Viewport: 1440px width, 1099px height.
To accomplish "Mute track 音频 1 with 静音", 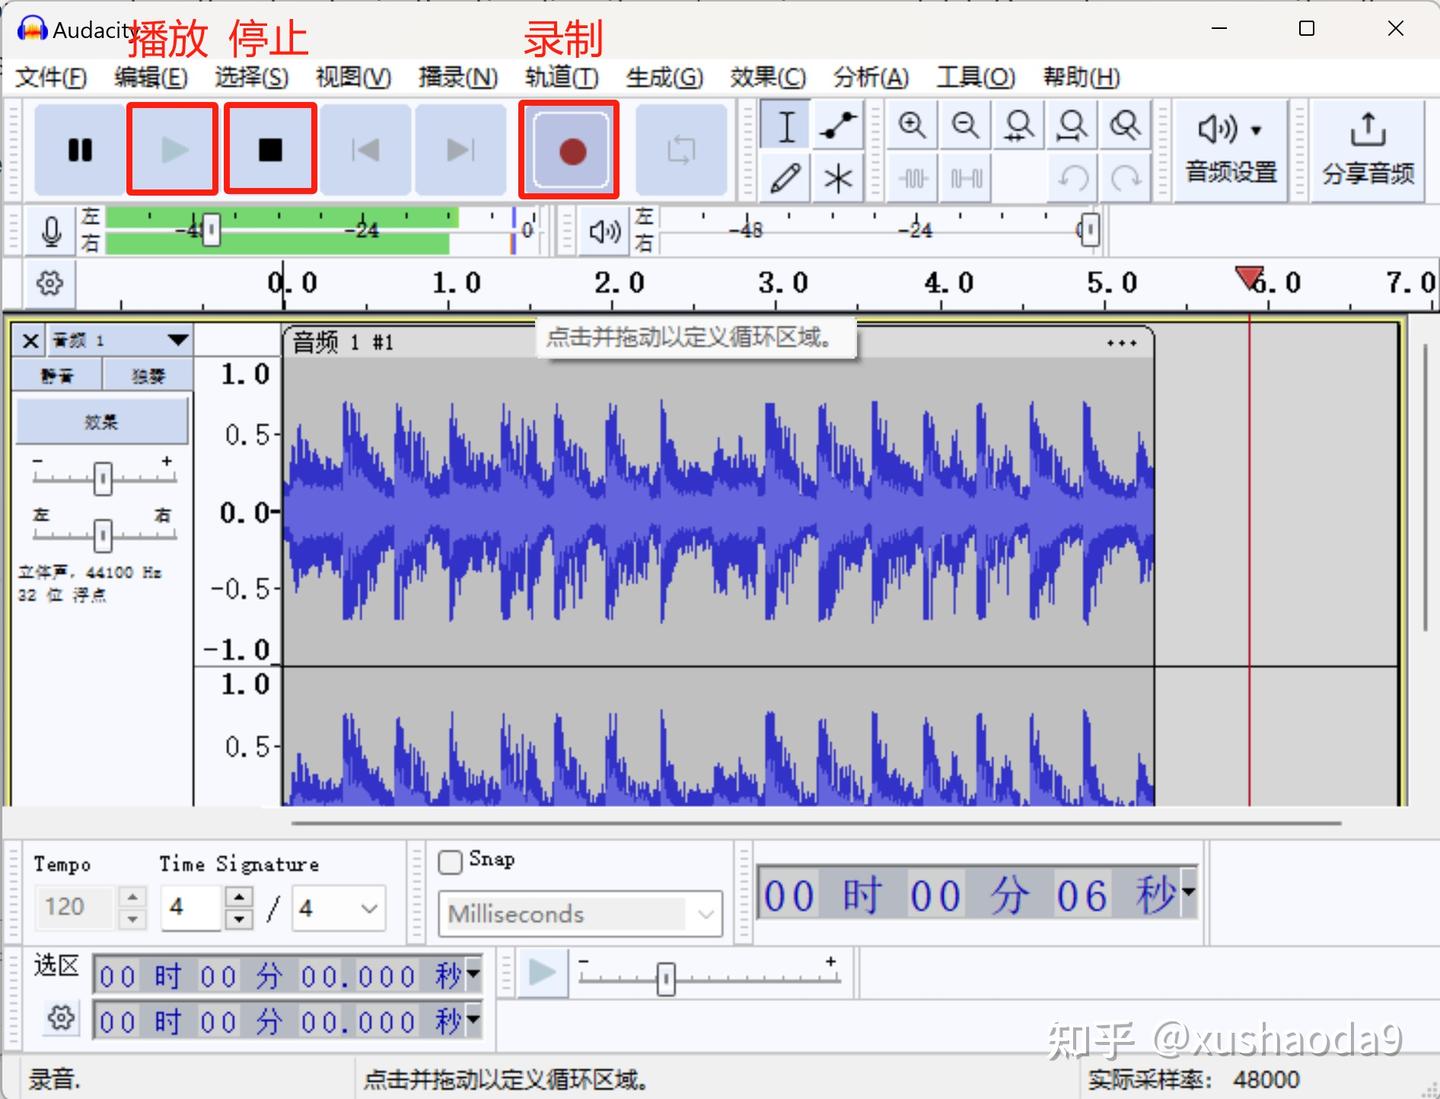I will coord(56,374).
